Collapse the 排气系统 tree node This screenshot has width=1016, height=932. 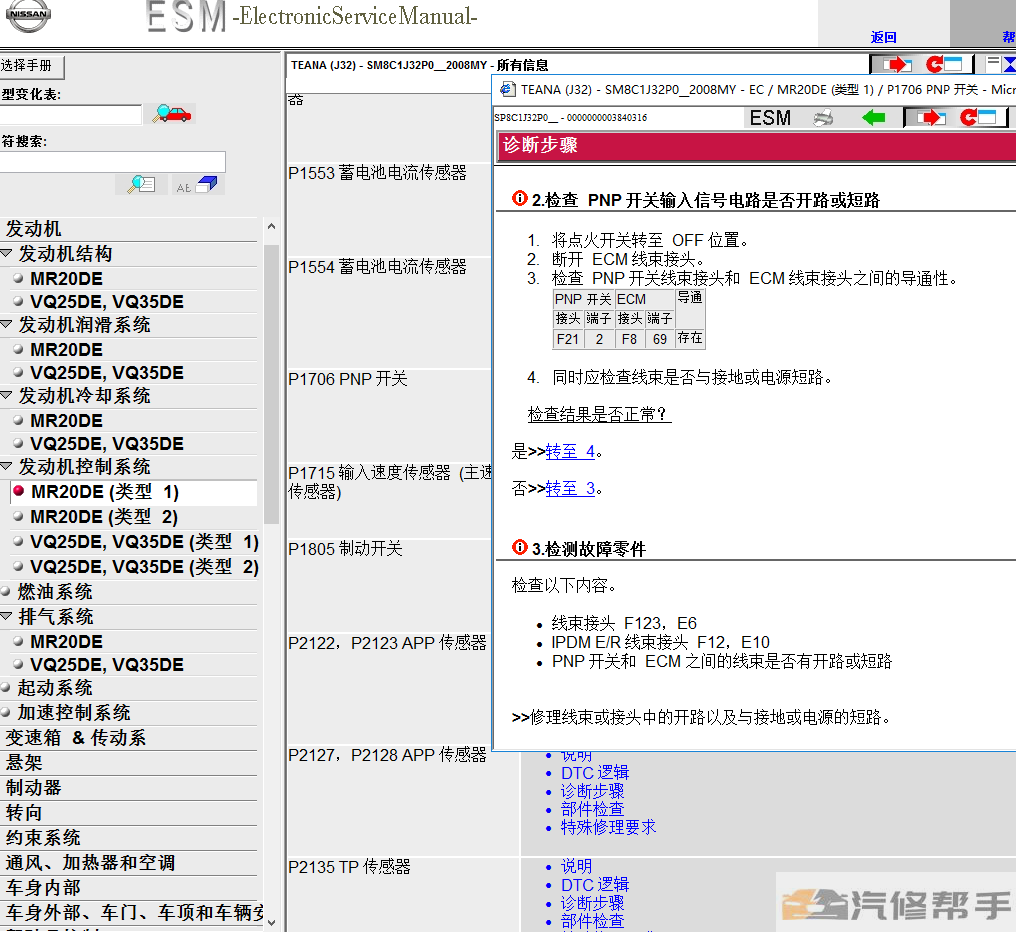pos(6,616)
